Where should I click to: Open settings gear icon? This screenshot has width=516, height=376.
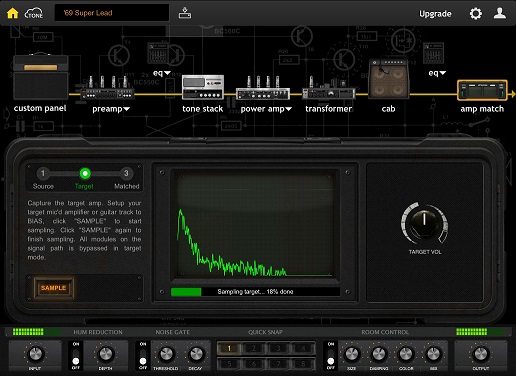476,14
